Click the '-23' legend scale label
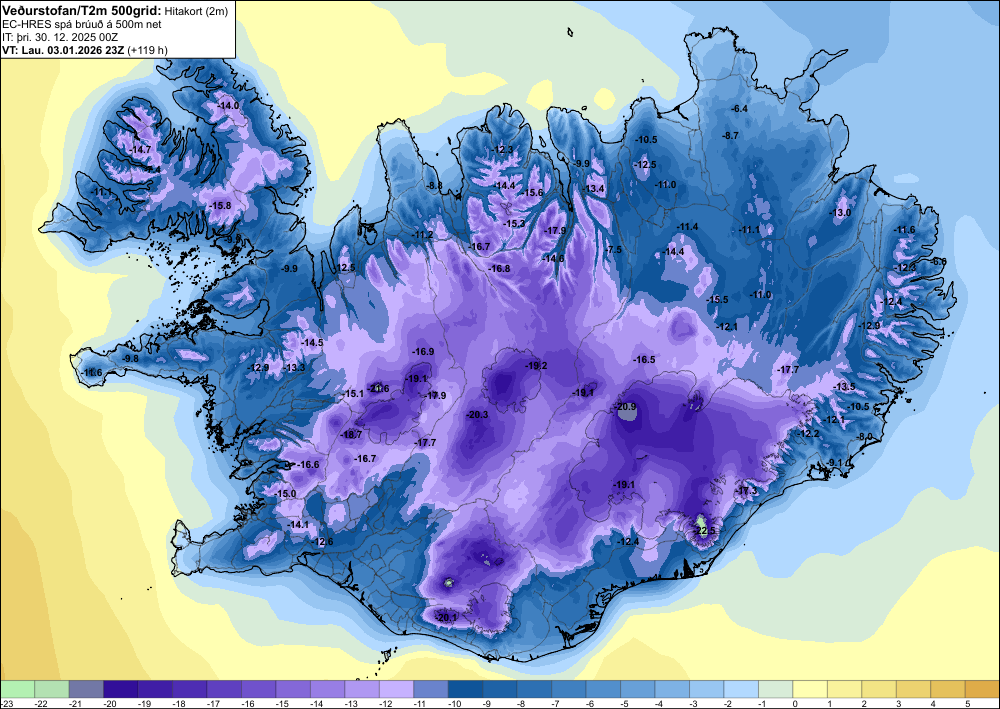This screenshot has width=1000, height=709. pos(6,703)
